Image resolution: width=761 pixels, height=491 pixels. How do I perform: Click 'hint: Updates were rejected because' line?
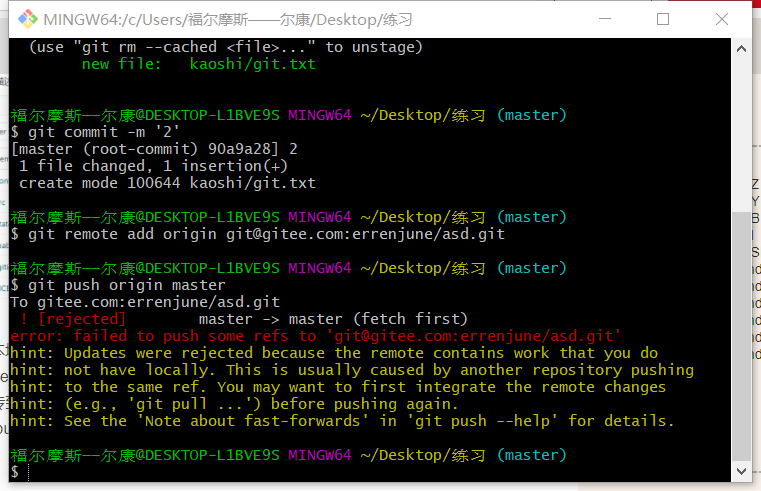pos(334,353)
